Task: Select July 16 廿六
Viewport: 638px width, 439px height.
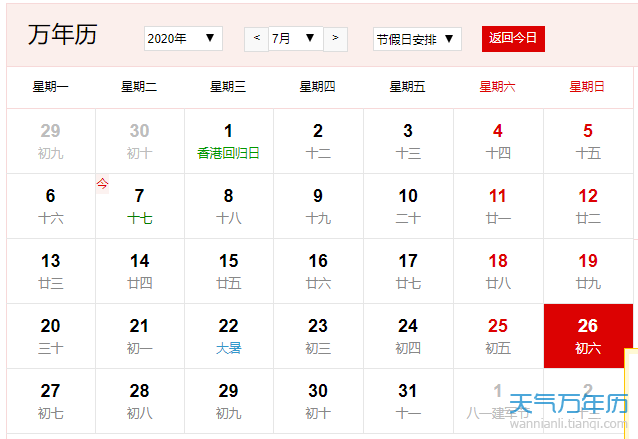Action: [319, 271]
